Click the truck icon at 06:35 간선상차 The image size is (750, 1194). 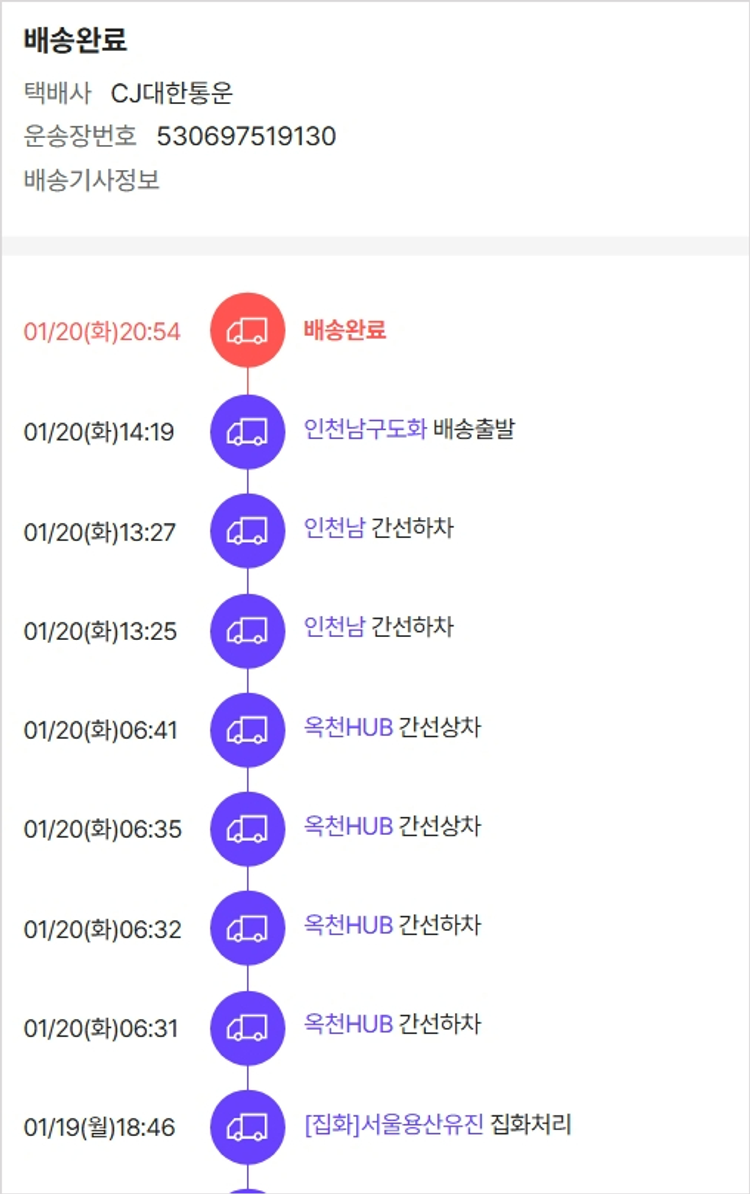(x=247, y=829)
